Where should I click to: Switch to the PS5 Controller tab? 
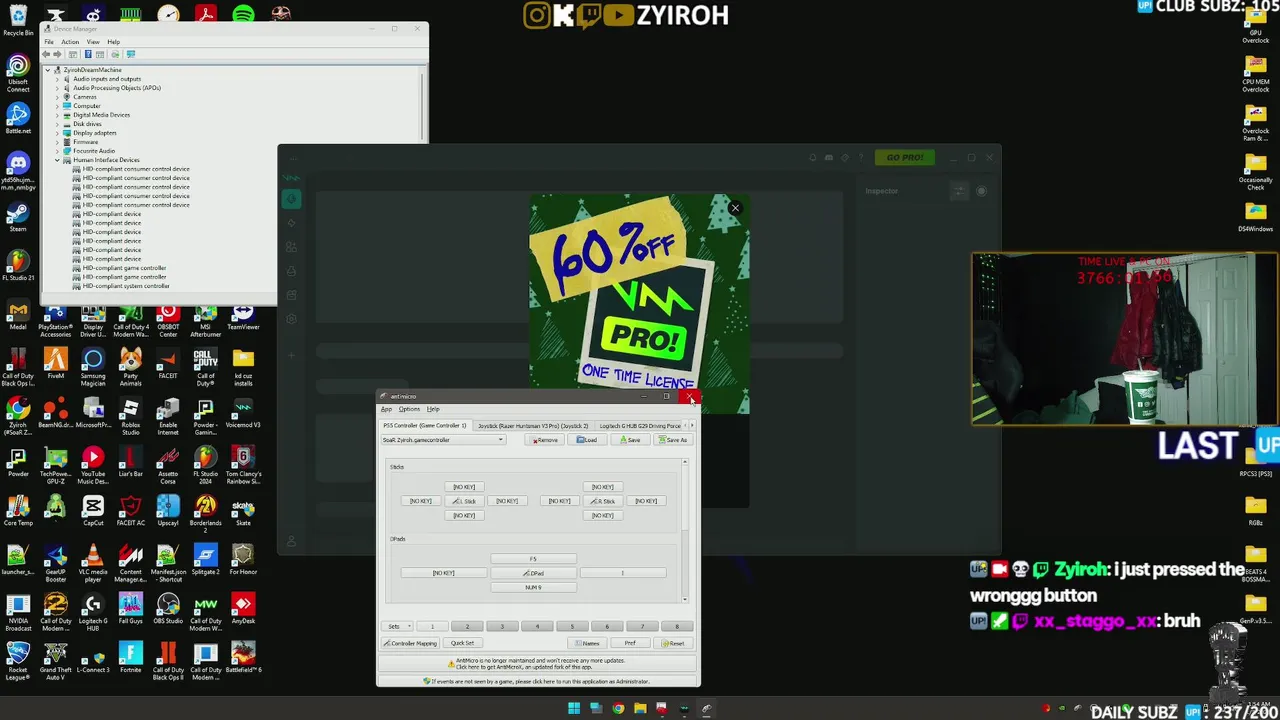pos(425,426)
